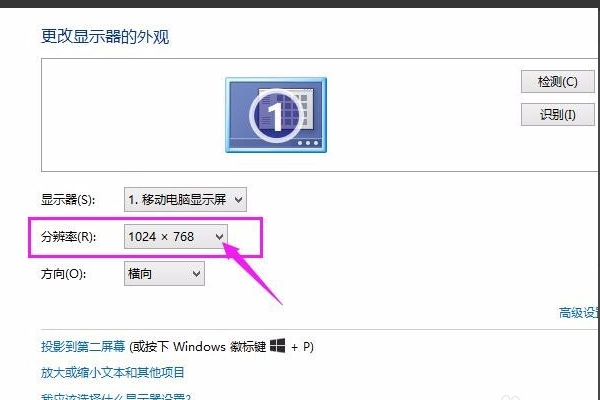Click the 识别(I) identify button

coord(558,114)
